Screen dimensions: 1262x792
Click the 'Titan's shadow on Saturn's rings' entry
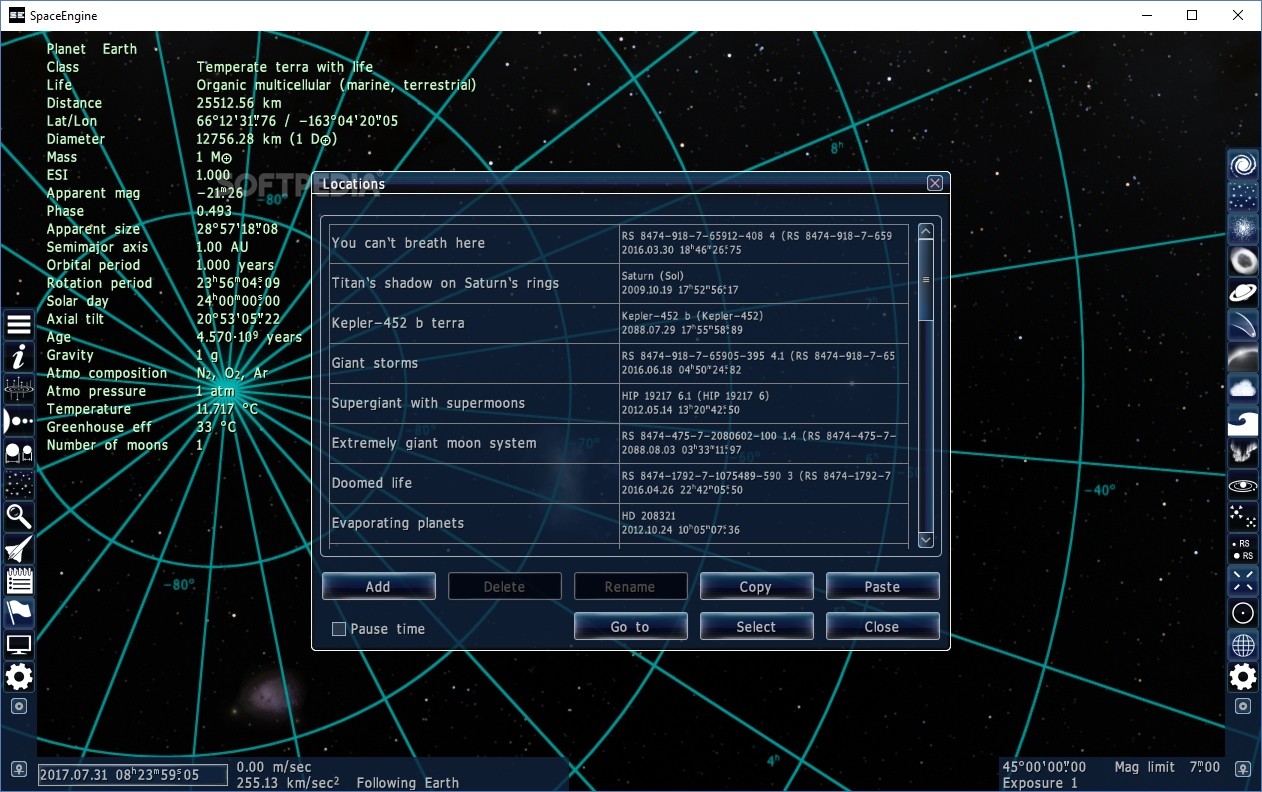(x=470, y=282)
